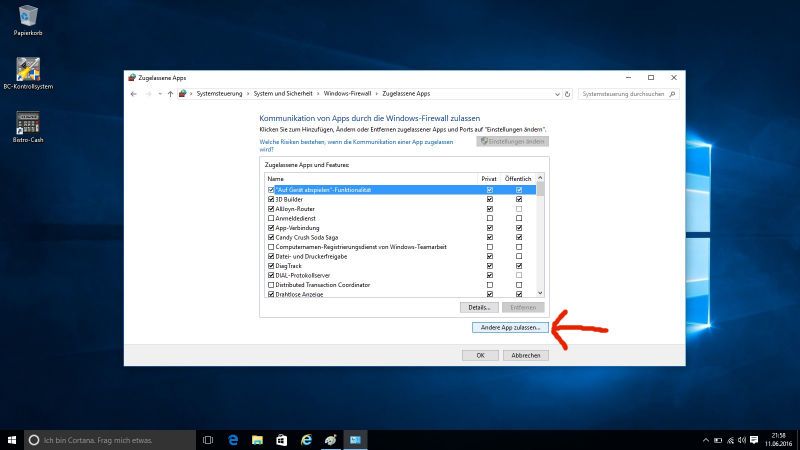Expand breadcrumb chevron after Windows-Firewall
Viewport: 800px width, 450px height.
(377, 94)
